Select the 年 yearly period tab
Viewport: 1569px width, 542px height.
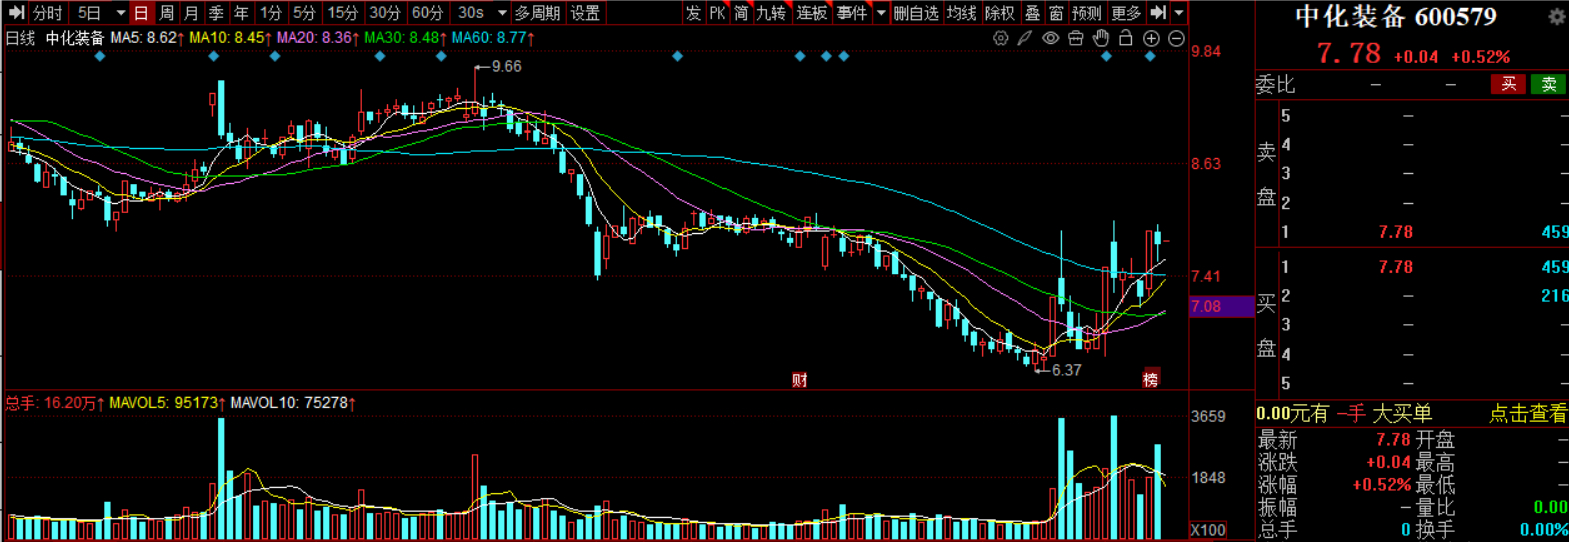click(x=241, y=13)
